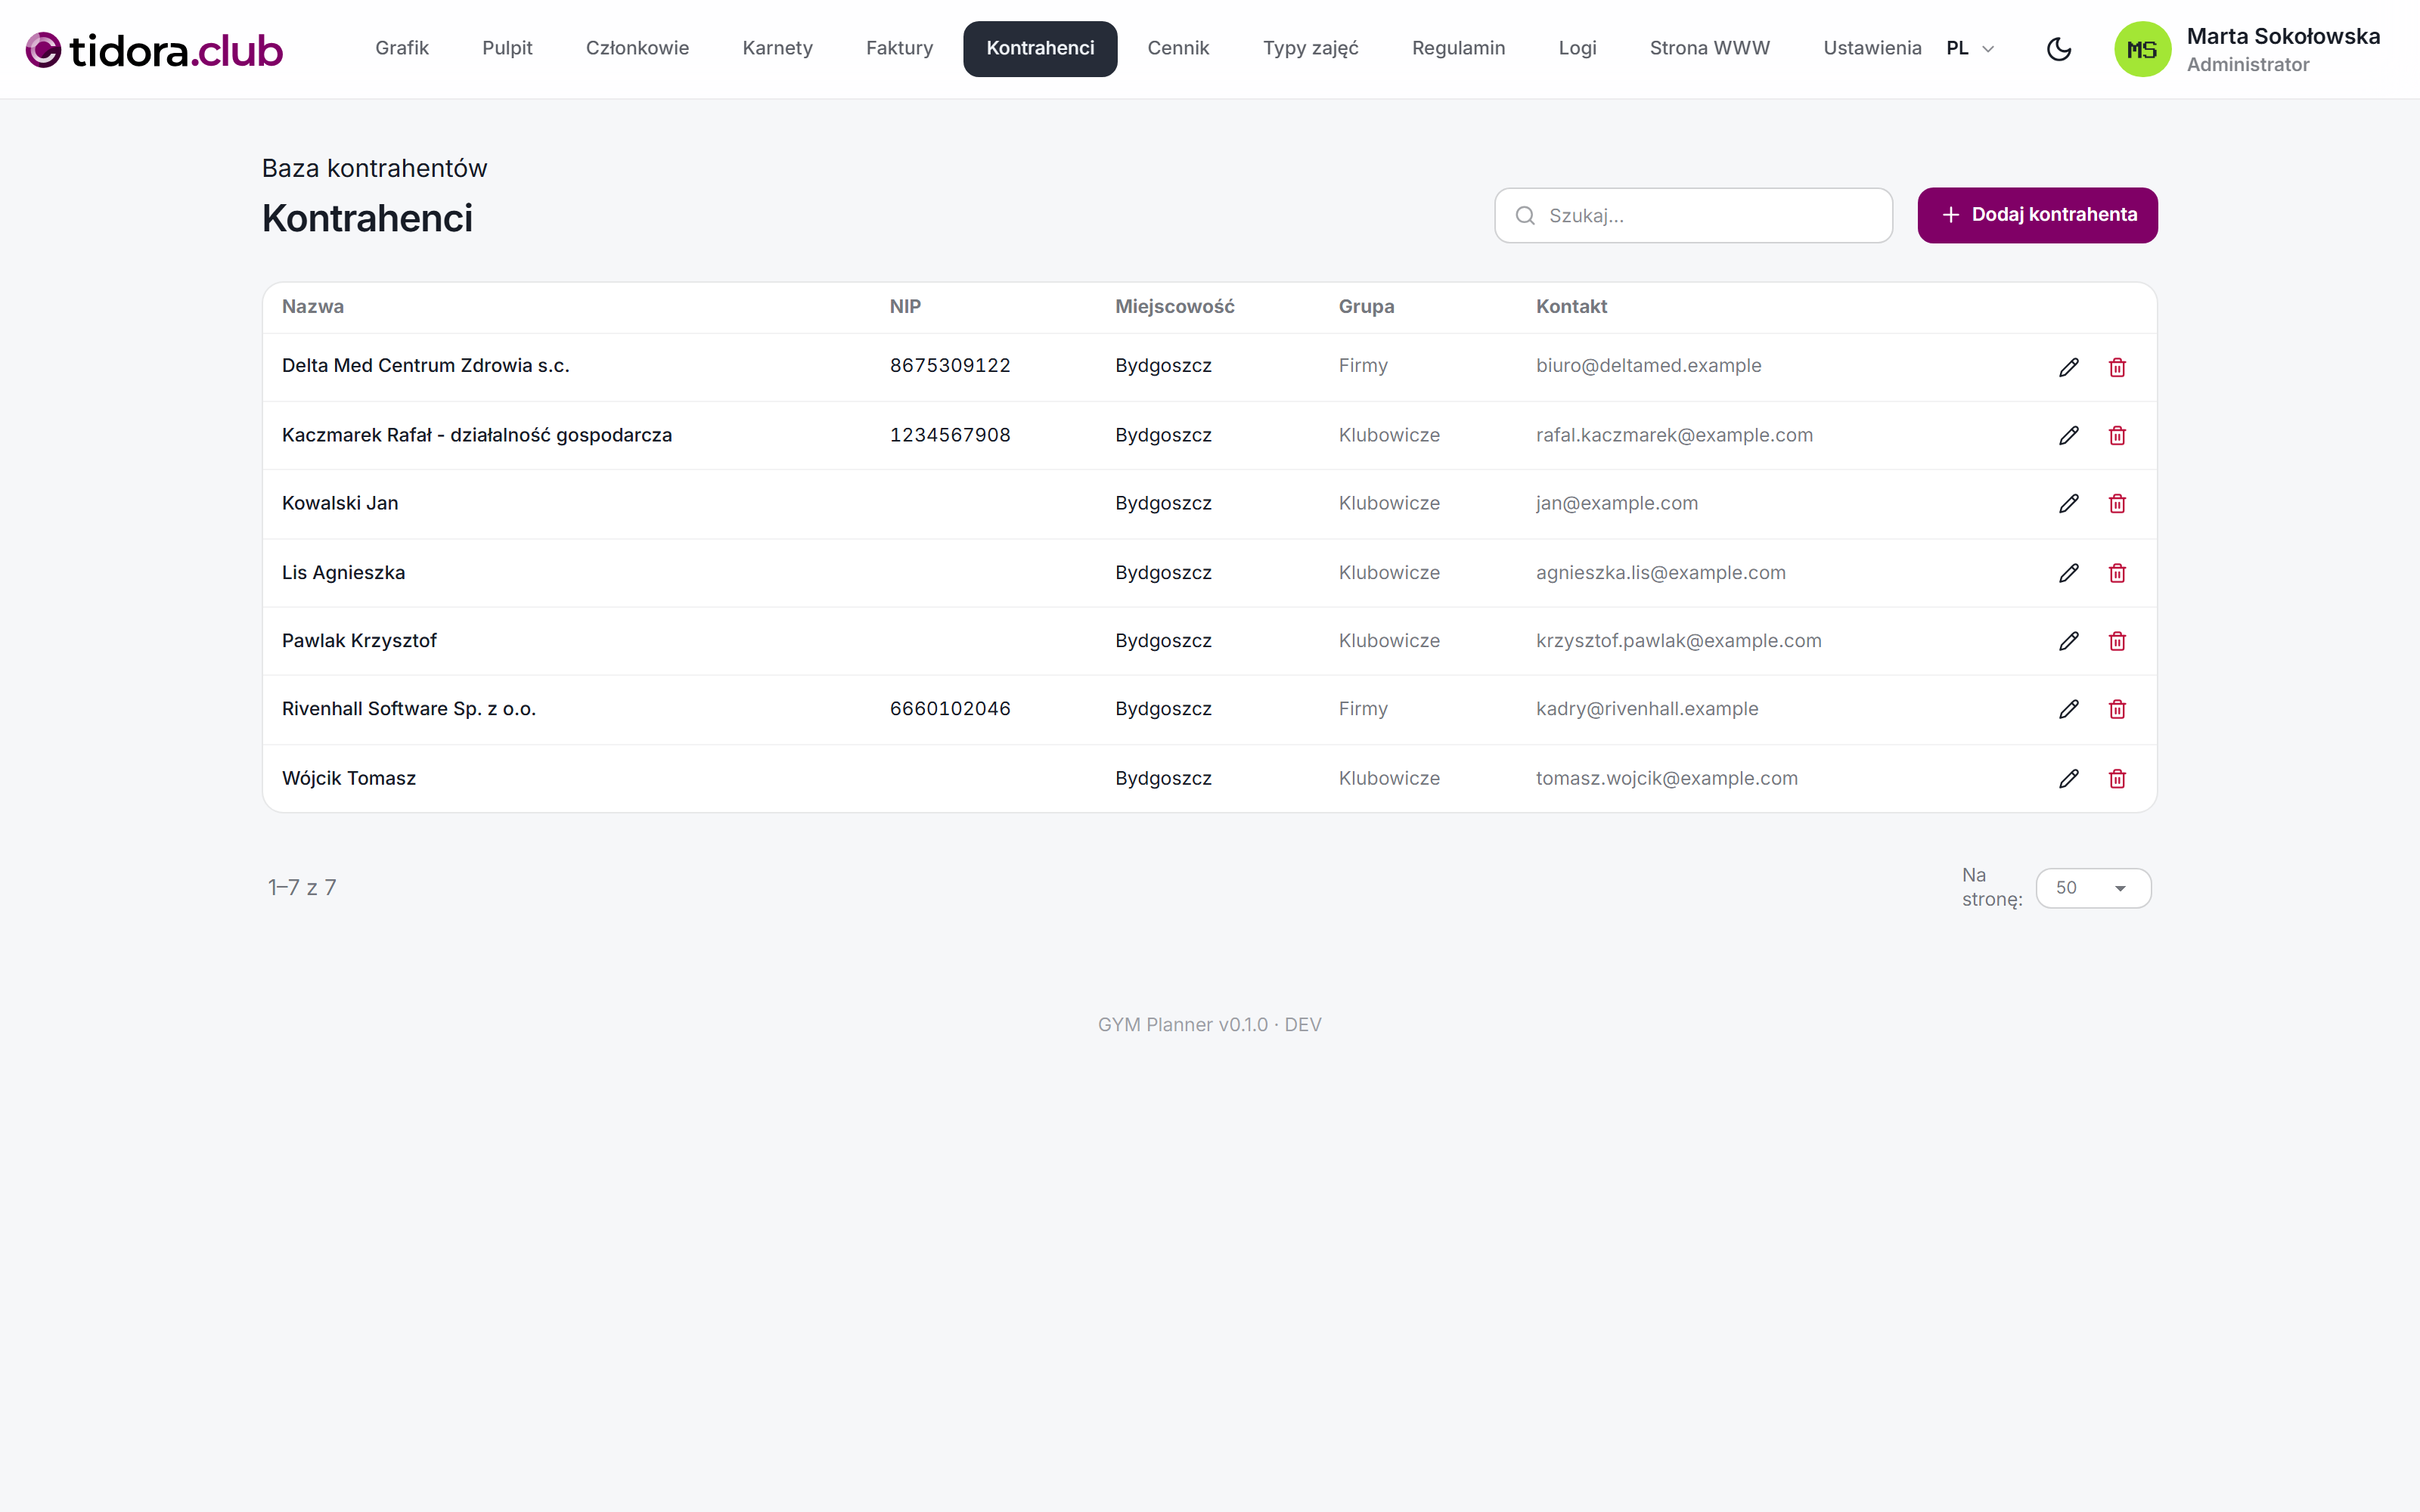Viewport: 2420px width, 1512px height.
Task: Edit Kaczmarek Rafał contractor entry
Action: tap(2069, 435)
